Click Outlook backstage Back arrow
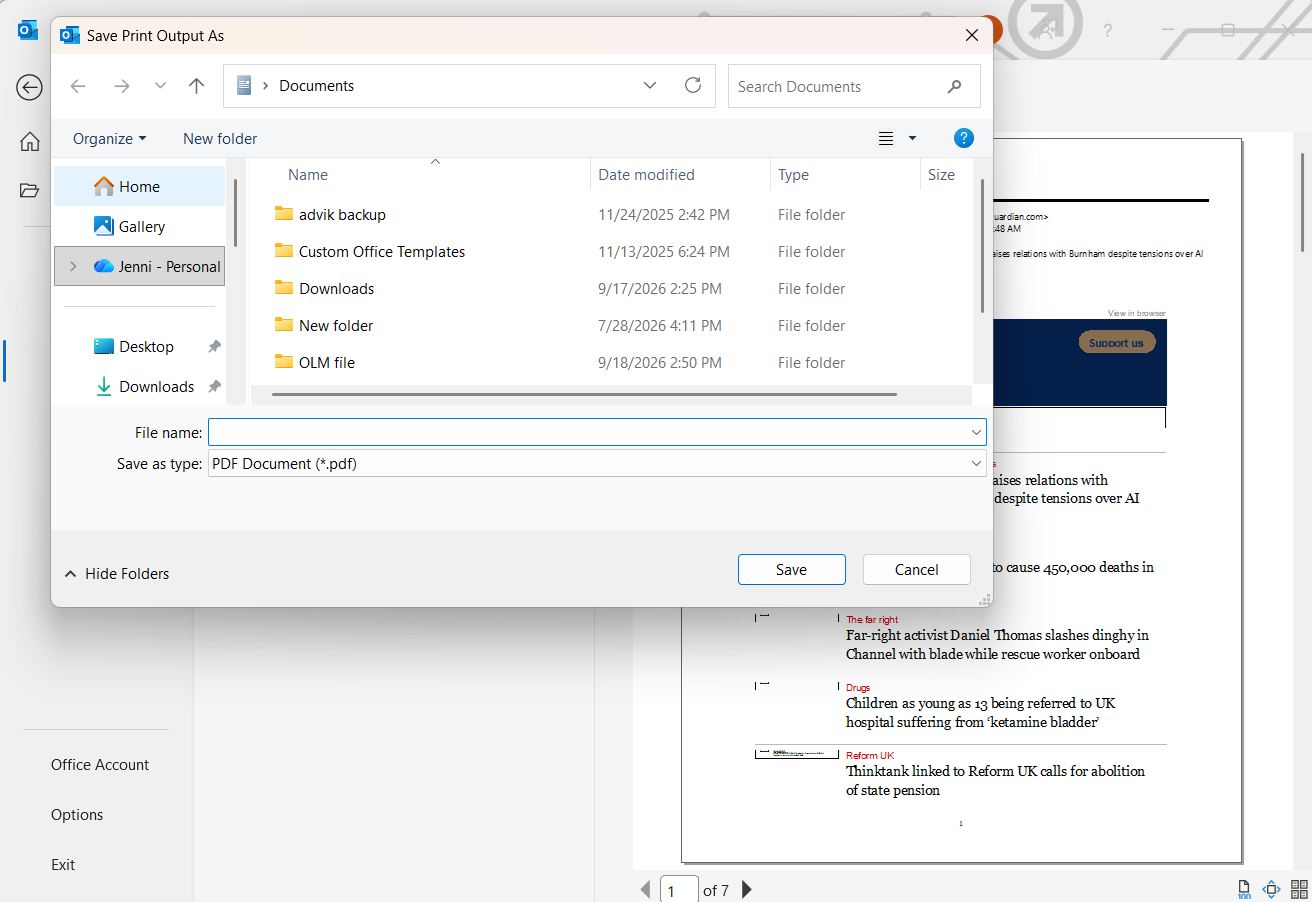The width and height of the screenshot is (1312, 902). [29, 88]
